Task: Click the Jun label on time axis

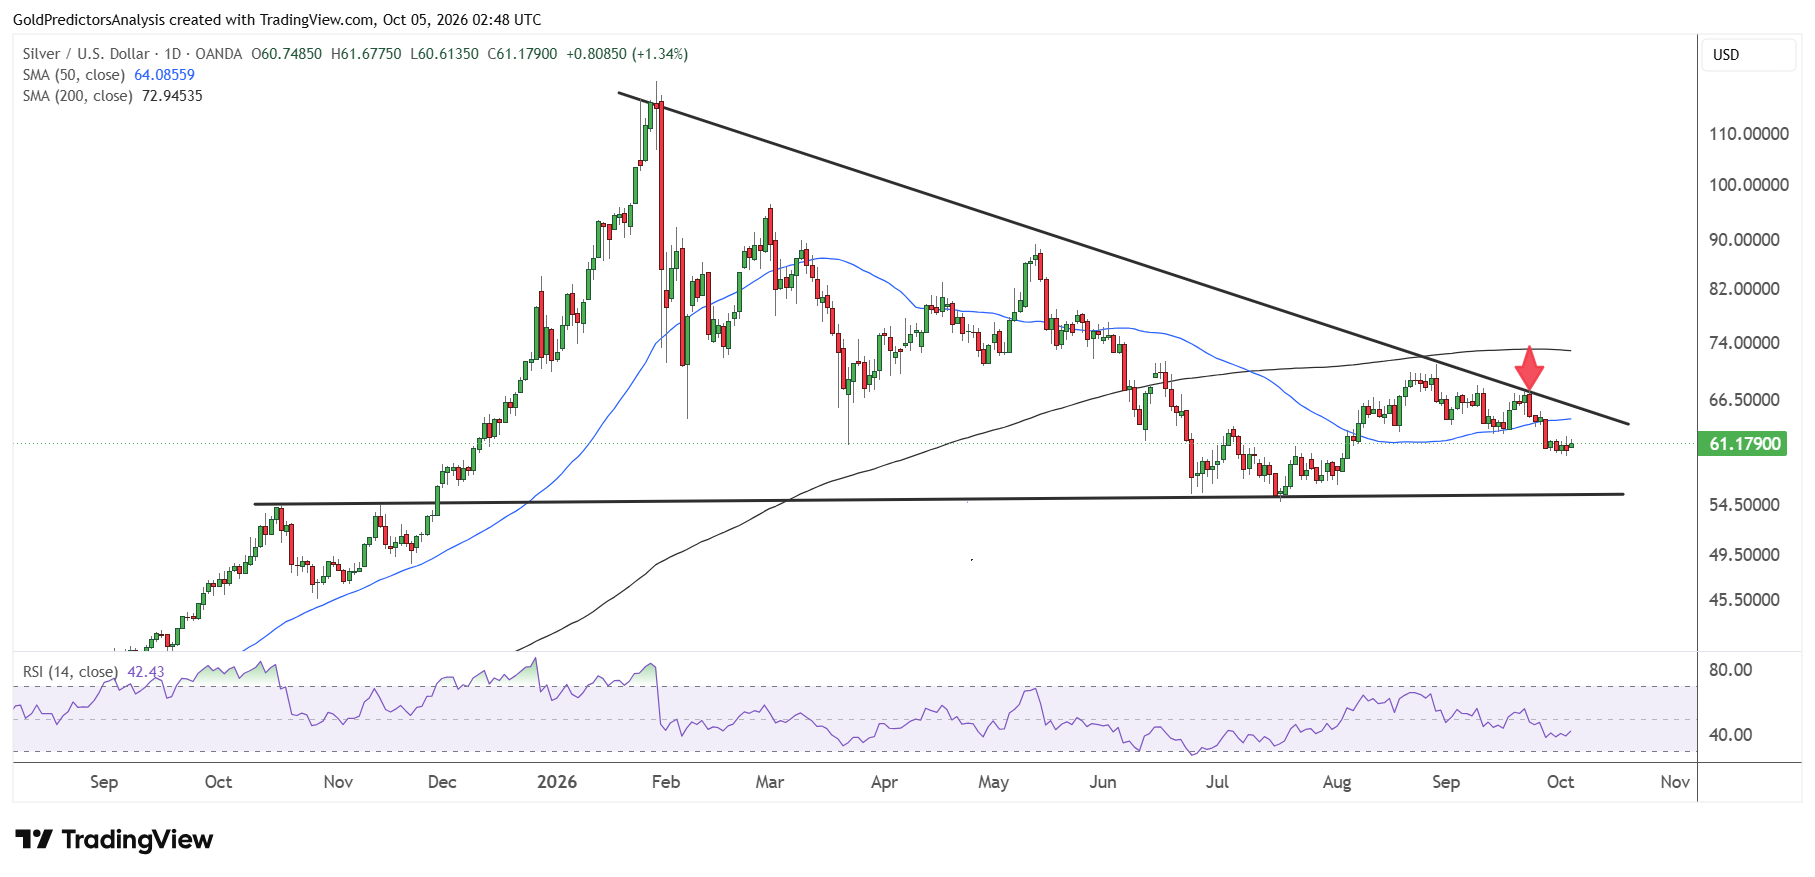Action: (1103, 782)
